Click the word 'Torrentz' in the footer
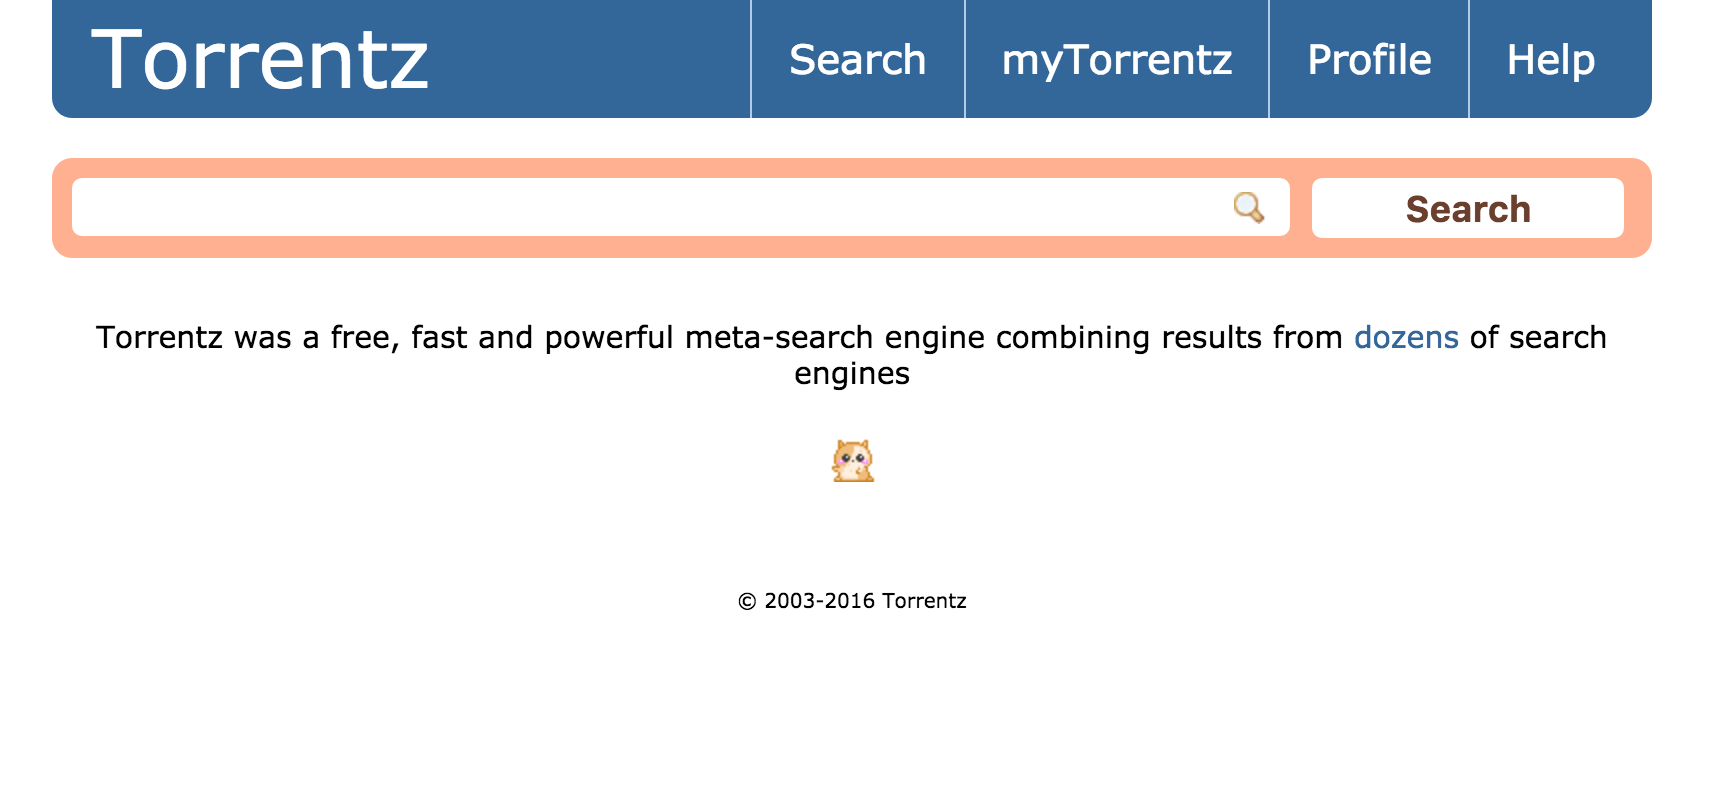 924,601
